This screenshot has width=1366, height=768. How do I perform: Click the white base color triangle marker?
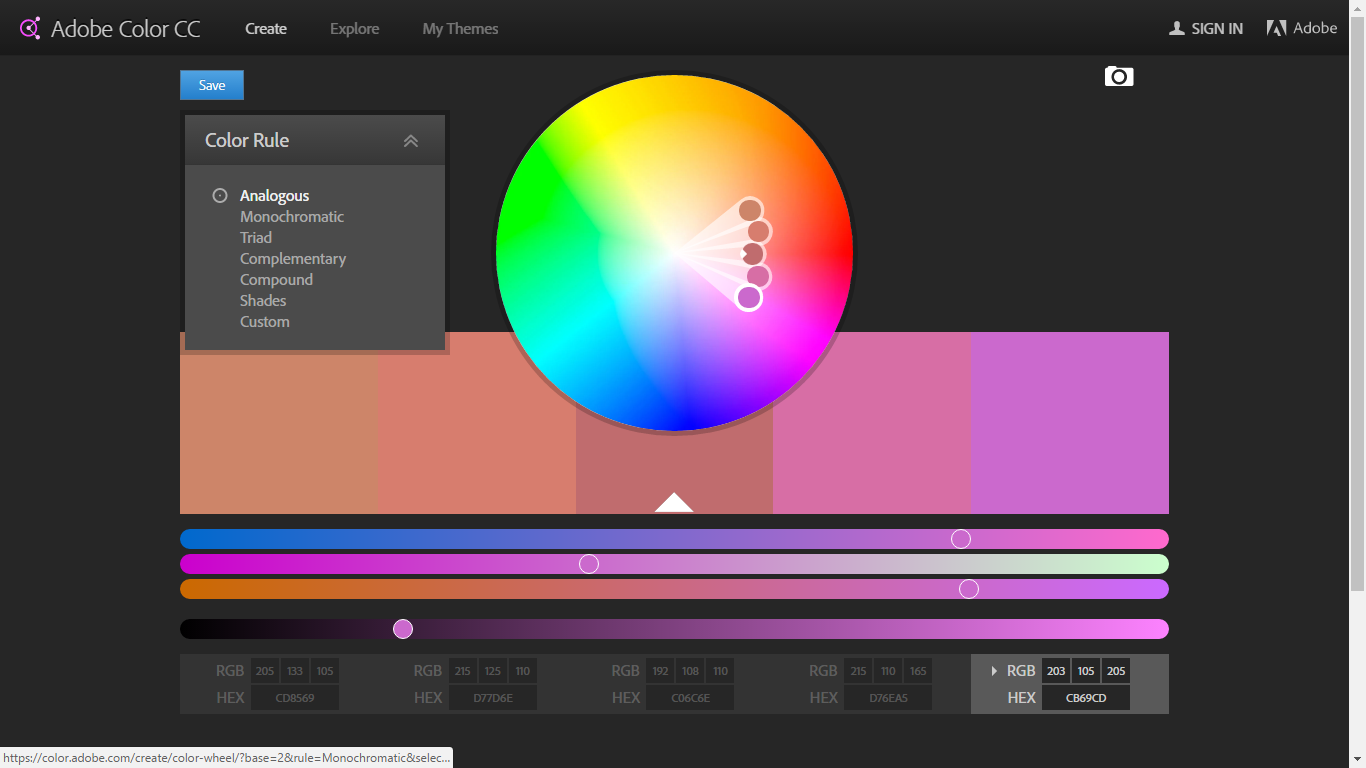[x=674, y=503]
